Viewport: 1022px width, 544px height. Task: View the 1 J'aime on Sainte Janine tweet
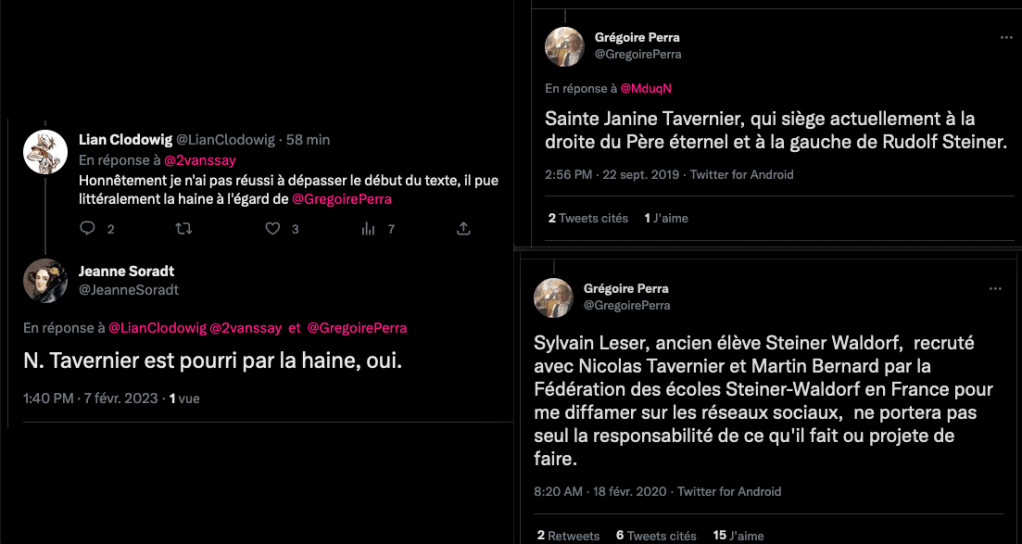[666, 218]
